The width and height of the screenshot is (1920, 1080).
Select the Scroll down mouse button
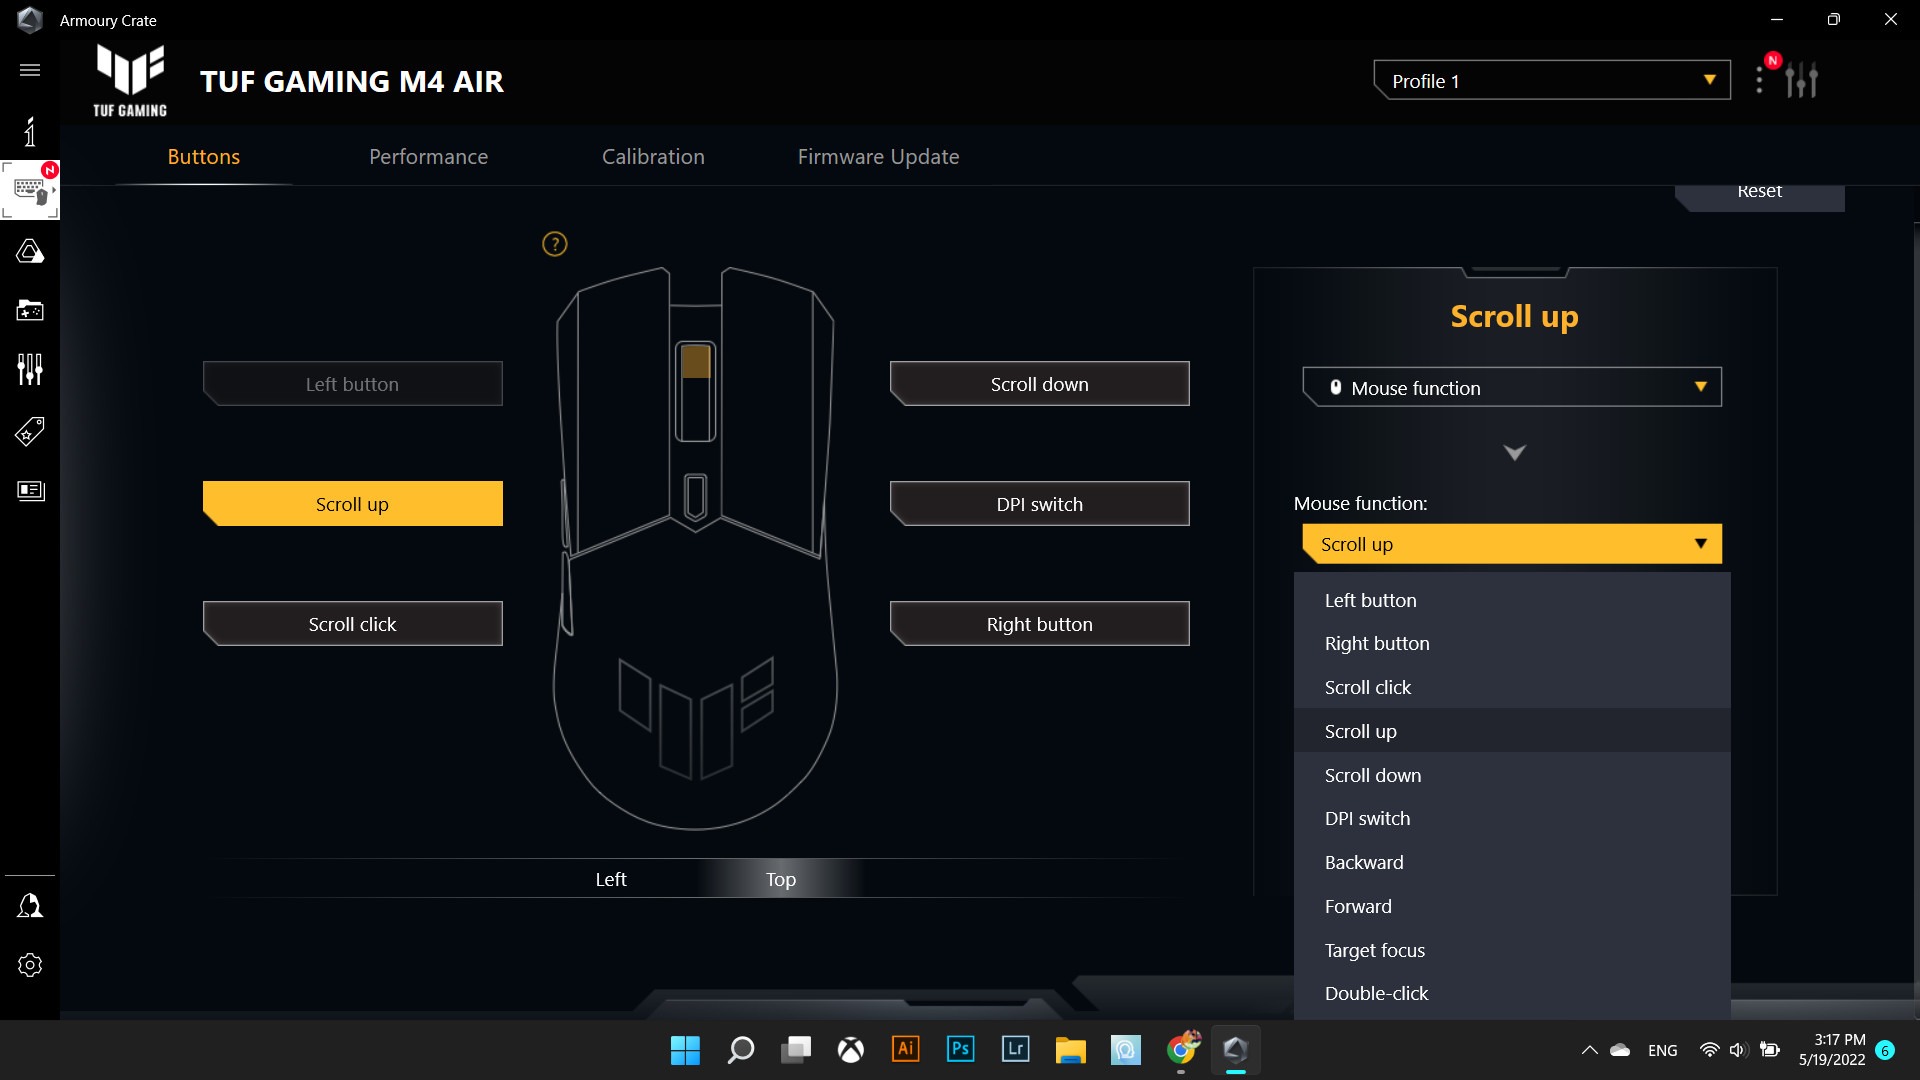coord(1040,384)
